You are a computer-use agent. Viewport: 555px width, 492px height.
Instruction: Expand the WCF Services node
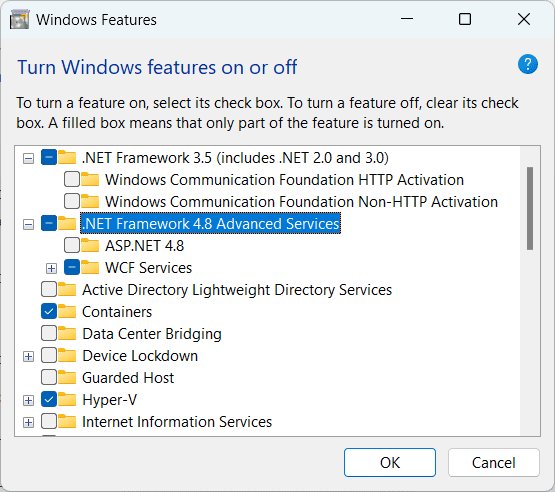coord(51,268)
